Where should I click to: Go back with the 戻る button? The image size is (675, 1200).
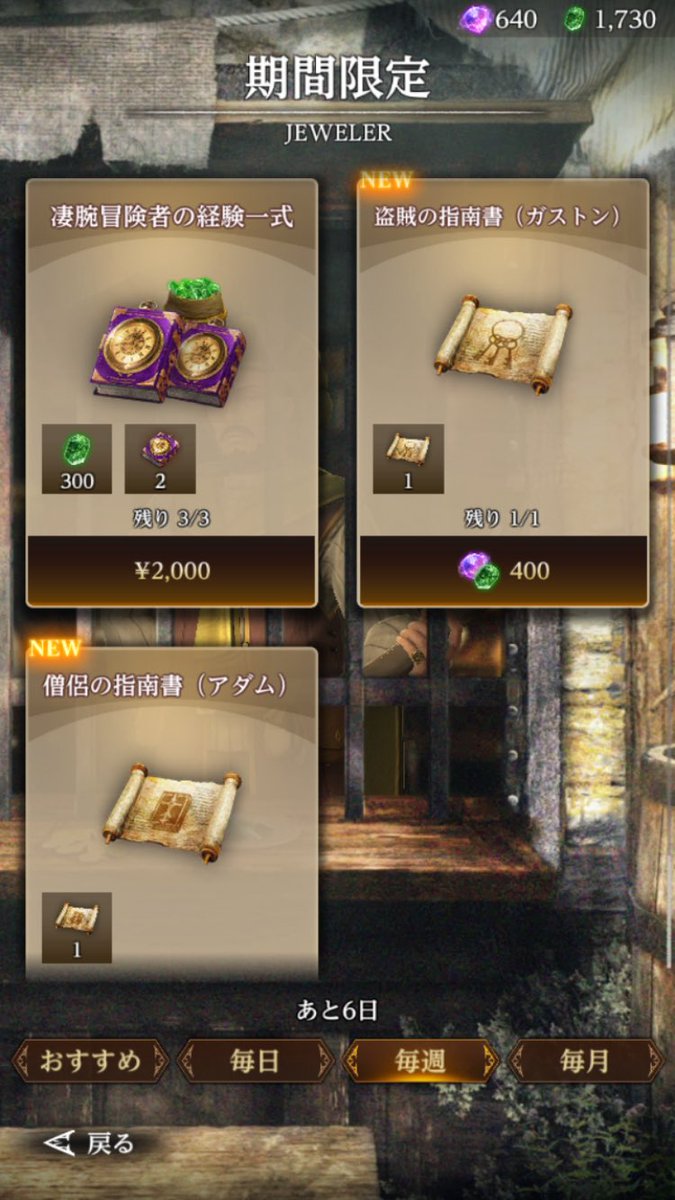[x=88, y=1143]
